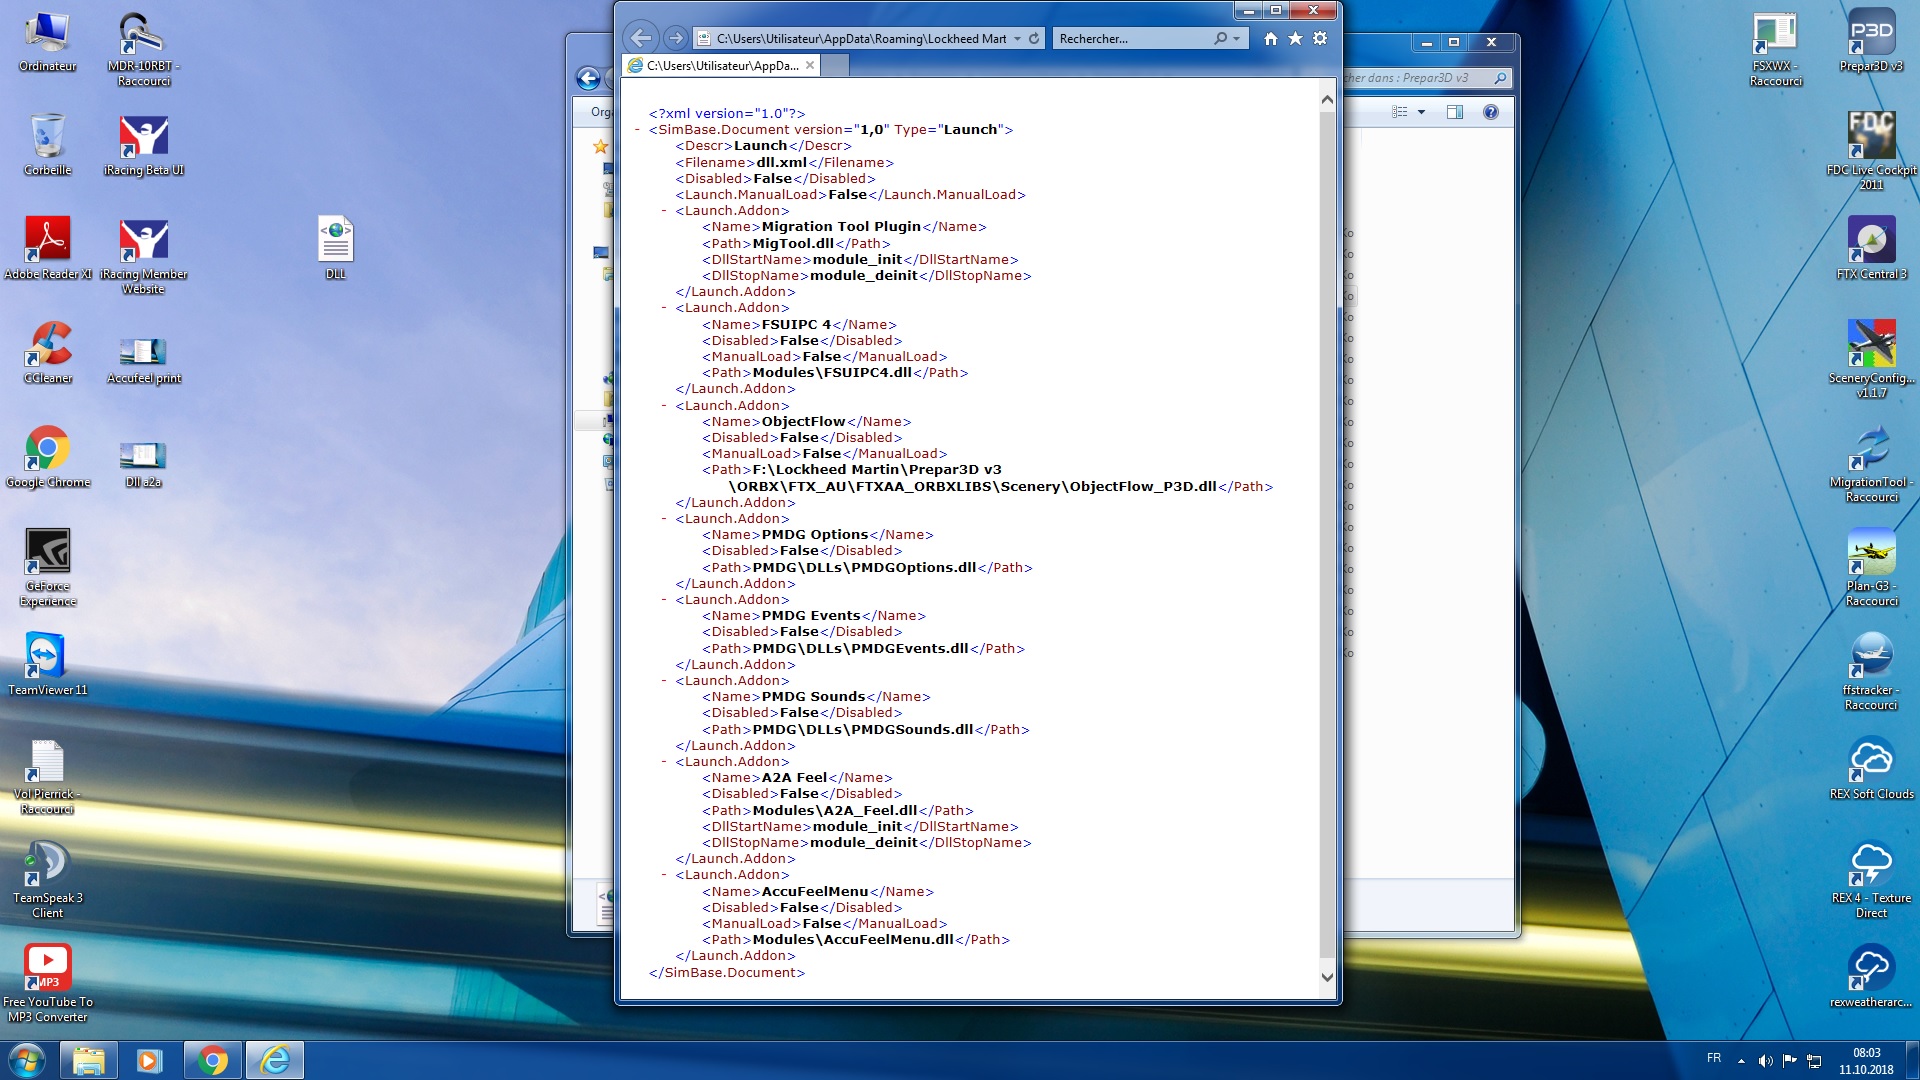
Task: Open Dll a2a image file
Action: tap(143, 464)
